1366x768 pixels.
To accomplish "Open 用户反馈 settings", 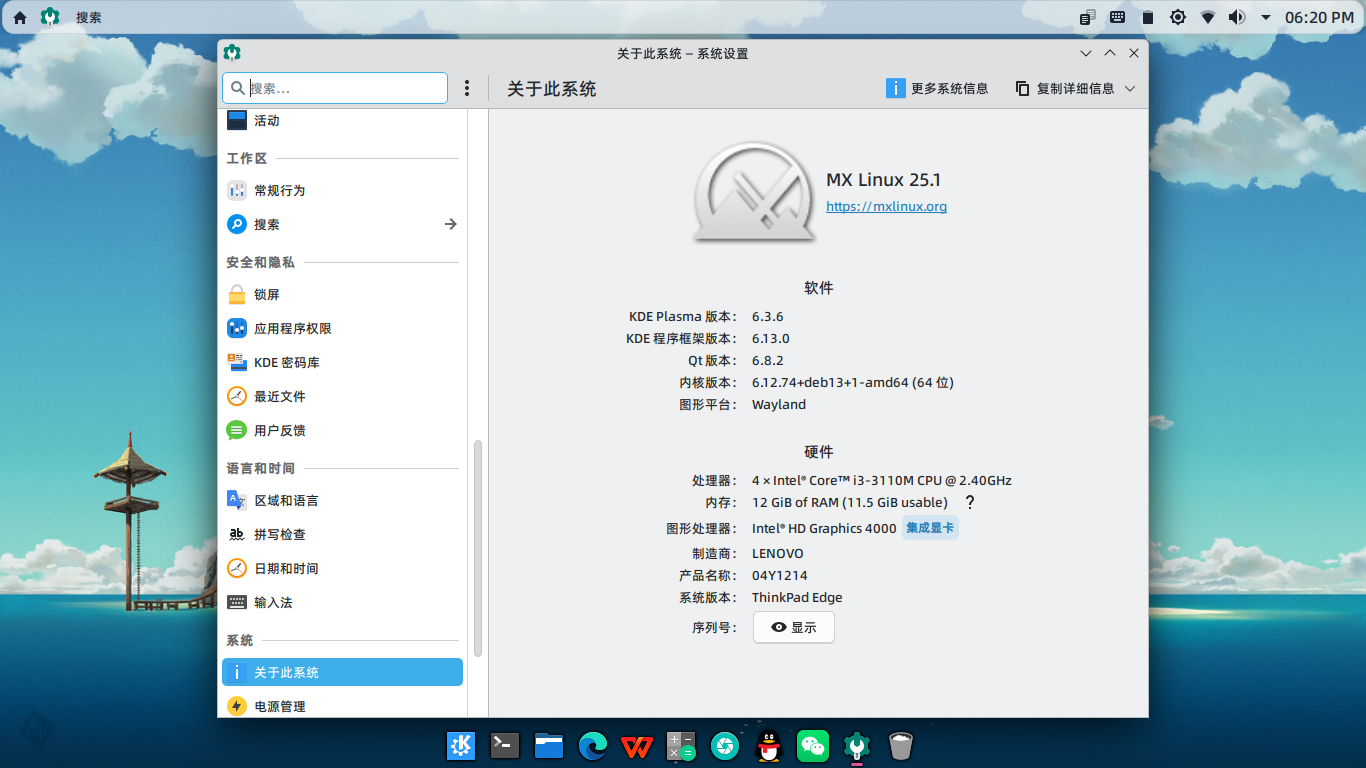I will [x=236, y=430].
